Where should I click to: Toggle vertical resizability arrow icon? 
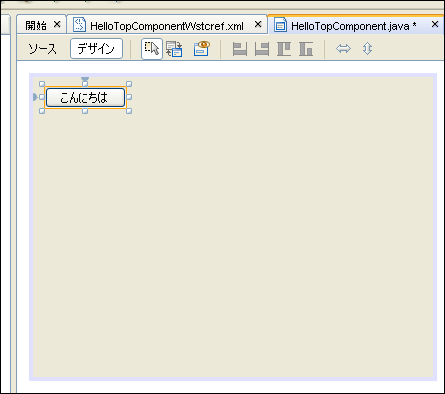point(367,49)
